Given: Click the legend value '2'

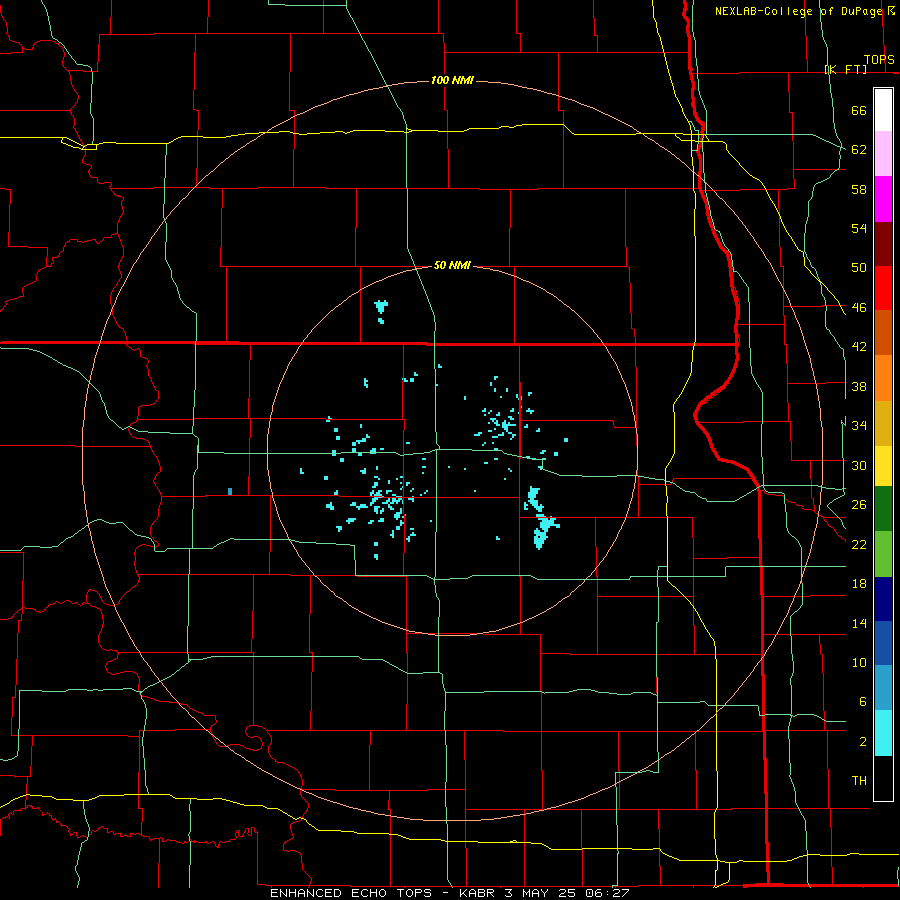Looking at the screenshot, I should [x=862, y=742].
